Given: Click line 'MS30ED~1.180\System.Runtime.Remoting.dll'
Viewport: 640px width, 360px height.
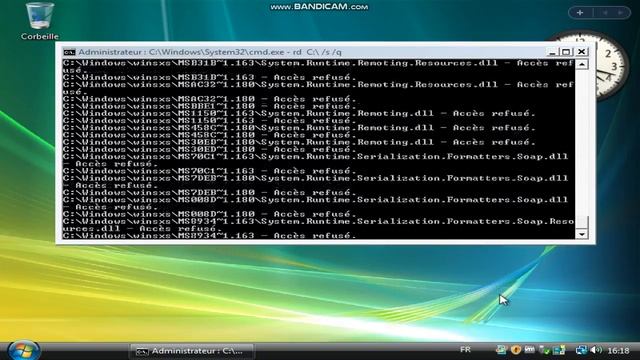Looking at the screenshot, I should point(299,142).
